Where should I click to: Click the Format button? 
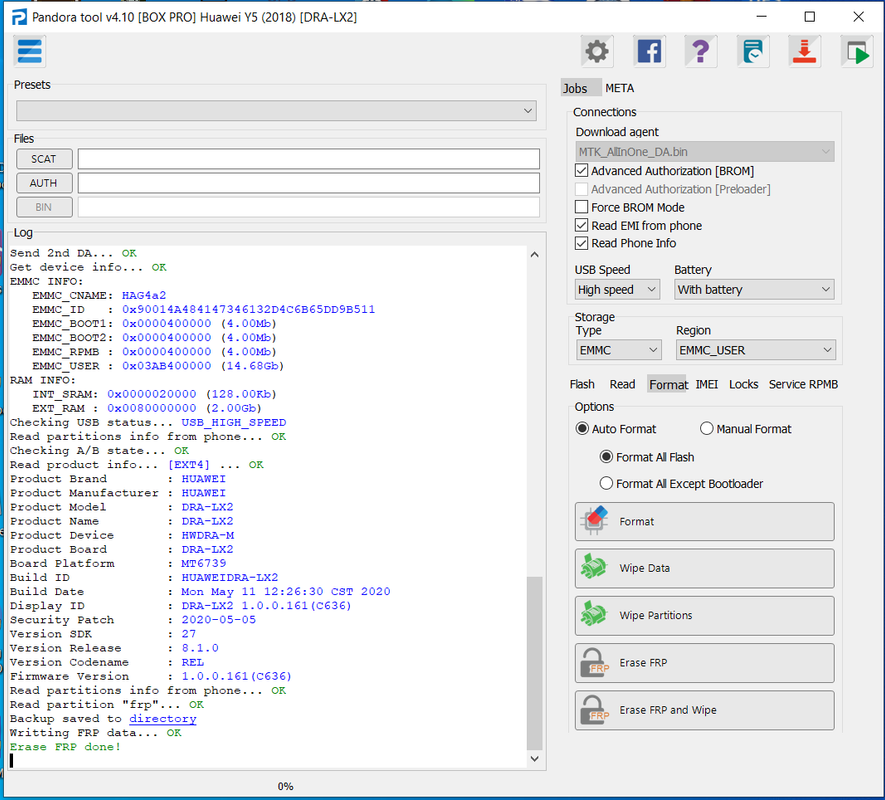click(x=704, y=522)
